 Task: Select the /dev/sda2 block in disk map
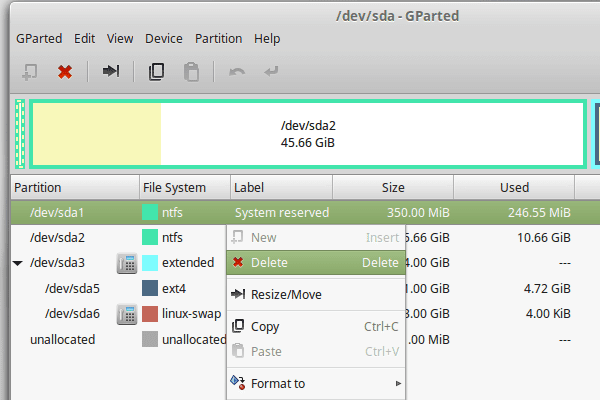(x=308, y=134)
